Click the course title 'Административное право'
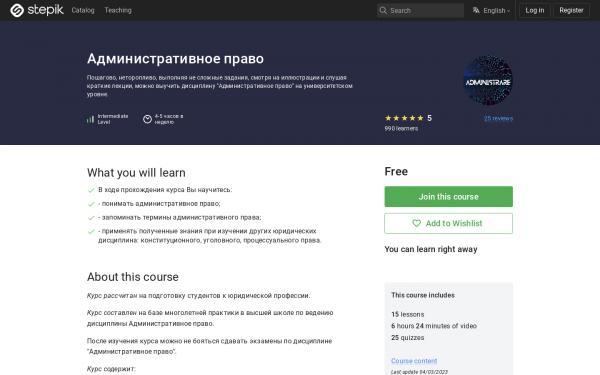 click(x=175, y=59)
